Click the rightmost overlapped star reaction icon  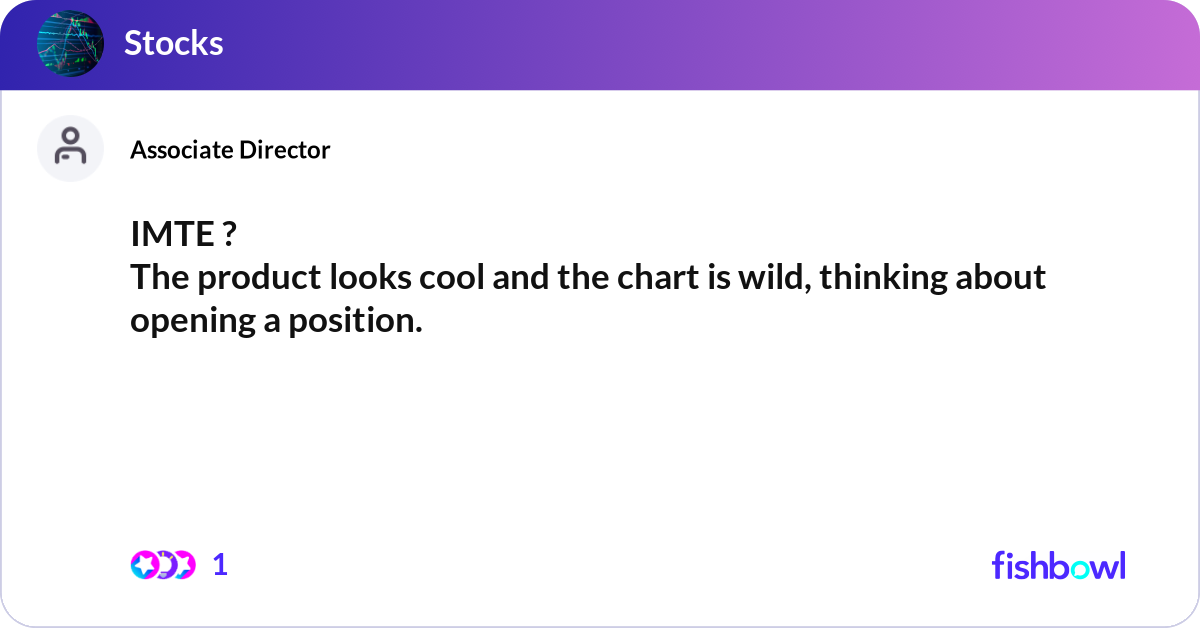(x=184, y=565)
